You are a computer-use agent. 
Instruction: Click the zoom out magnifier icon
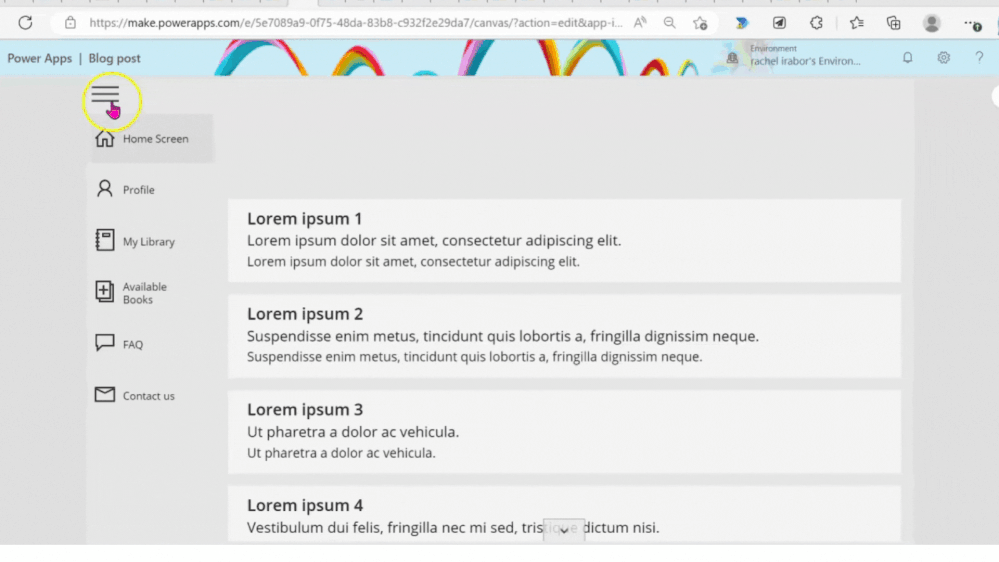click(670, 23)
